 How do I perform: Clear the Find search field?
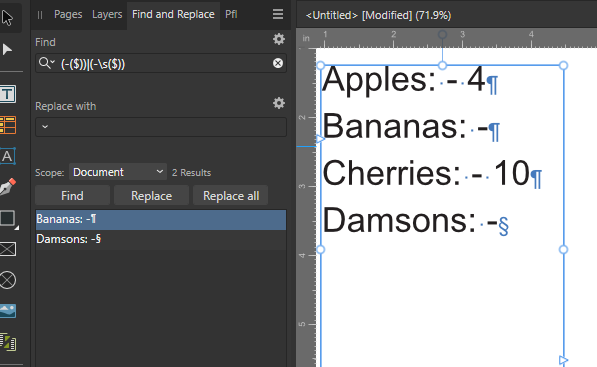click(278, 63)
